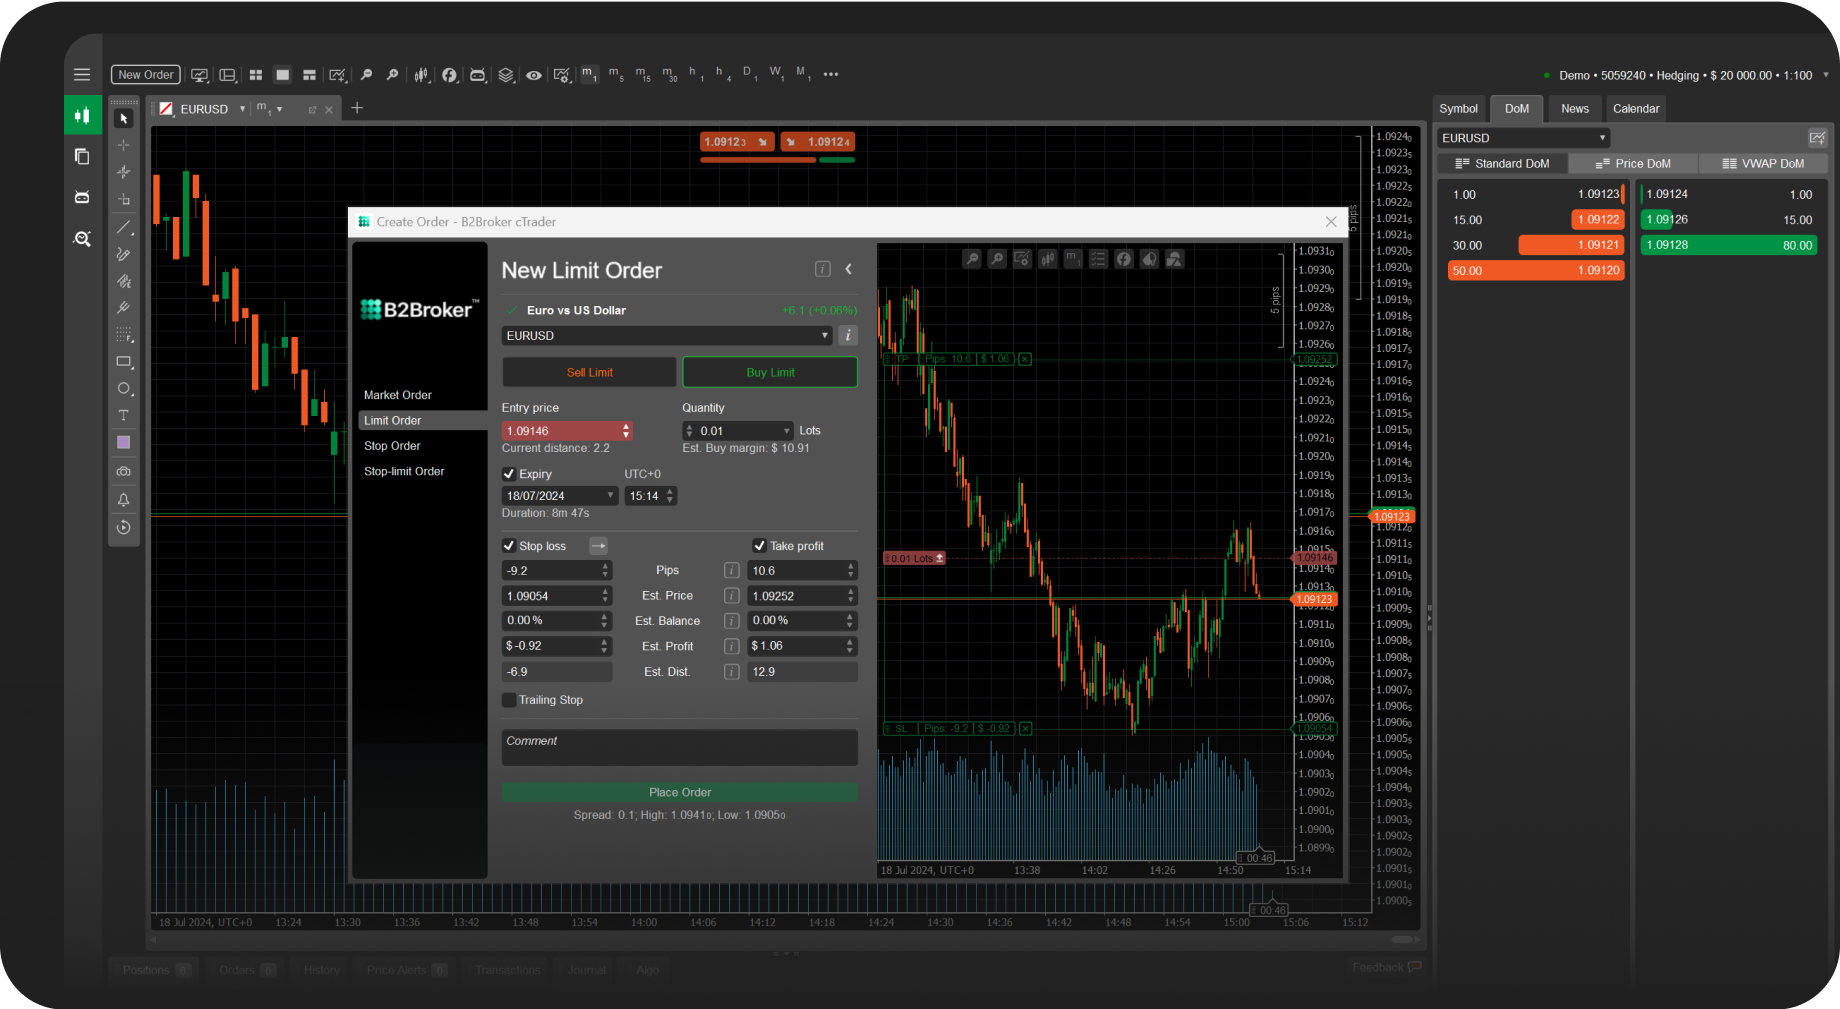The image size is (1840, 1009).
Task: Collapse order form chart with chevron
Action: 848,269
